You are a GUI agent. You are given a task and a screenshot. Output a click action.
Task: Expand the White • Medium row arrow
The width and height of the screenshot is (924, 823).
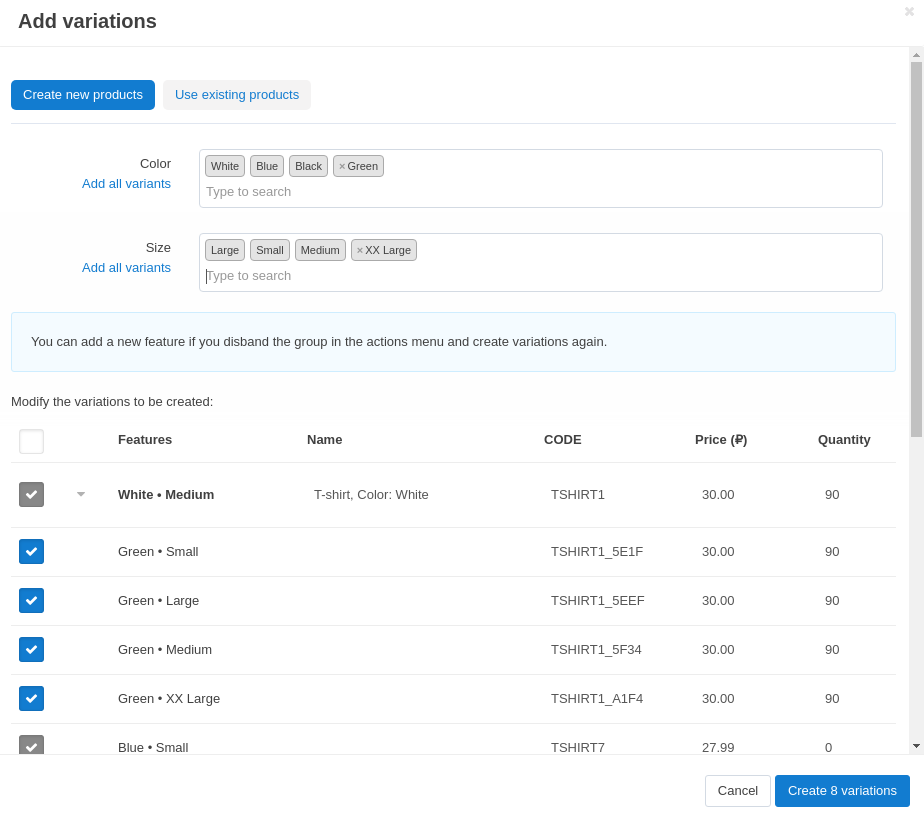(81, 494)
